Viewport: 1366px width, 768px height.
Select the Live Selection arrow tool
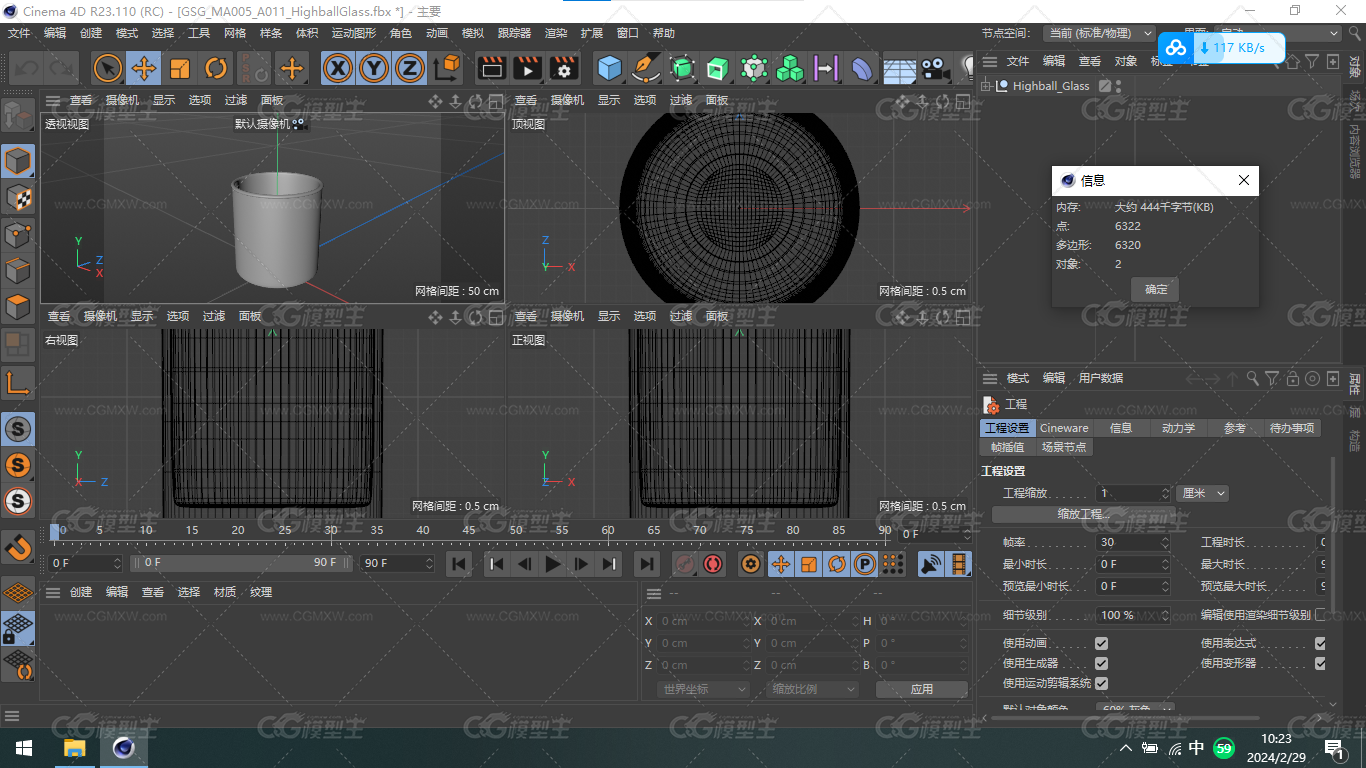108,68
